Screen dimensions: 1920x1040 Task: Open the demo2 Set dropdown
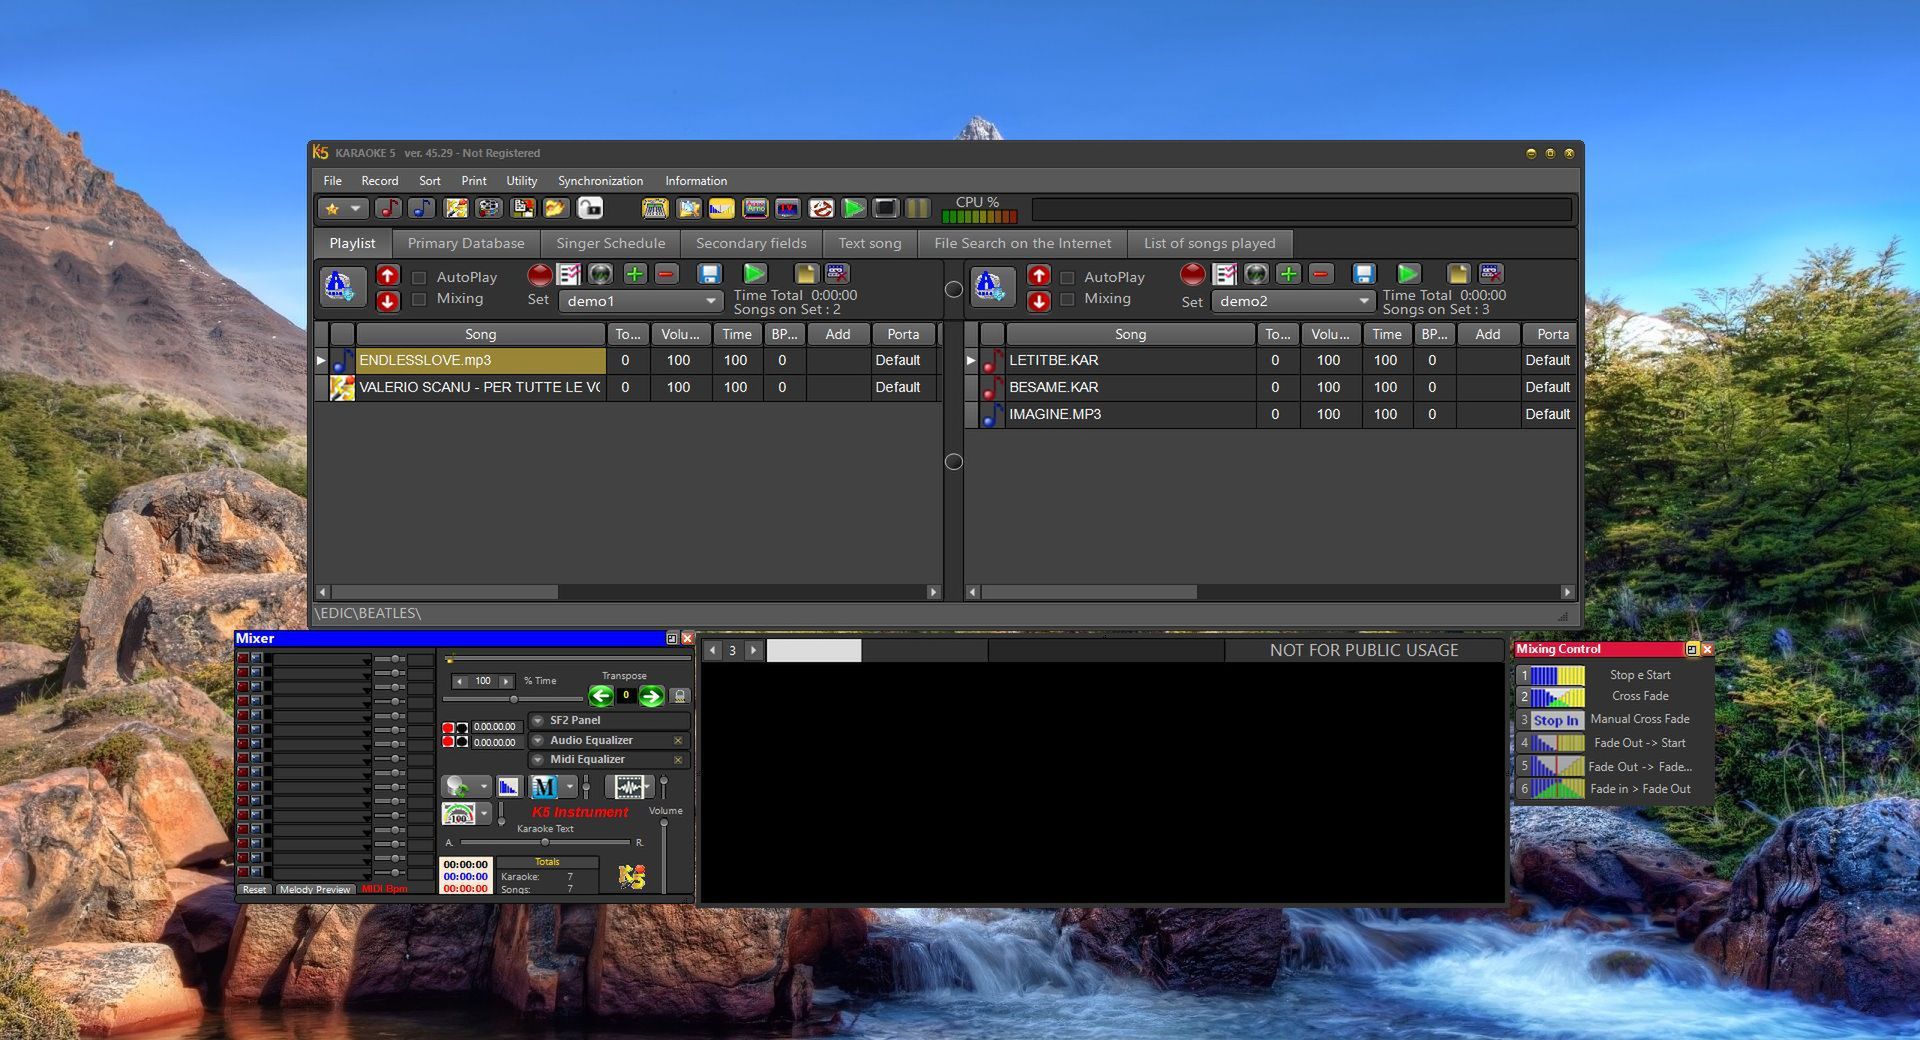tap(1363, 301)
